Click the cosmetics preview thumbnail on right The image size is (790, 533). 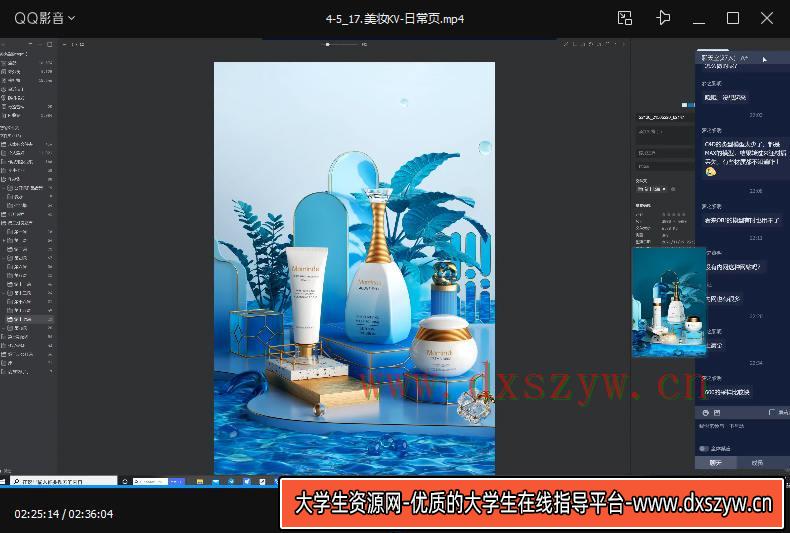click(x=669, y=302)
